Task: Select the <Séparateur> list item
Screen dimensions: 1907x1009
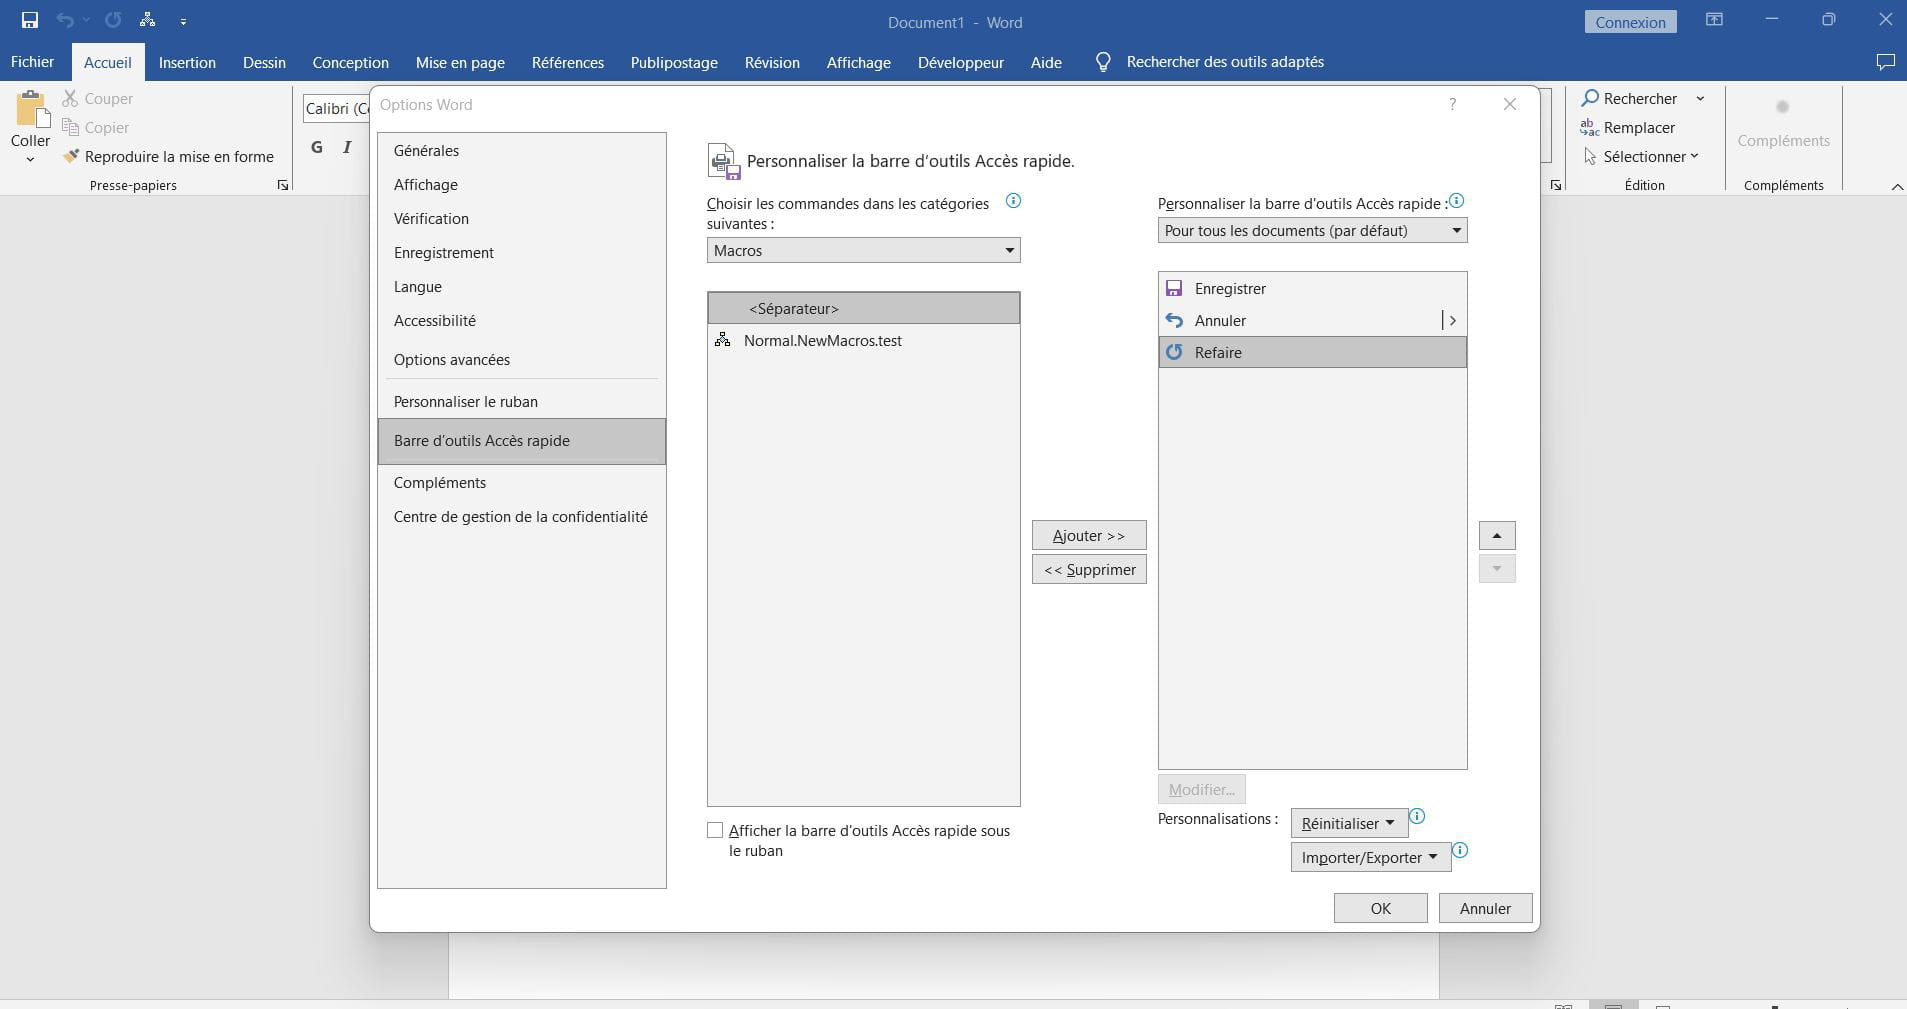Action: click(x=863, y=309)
